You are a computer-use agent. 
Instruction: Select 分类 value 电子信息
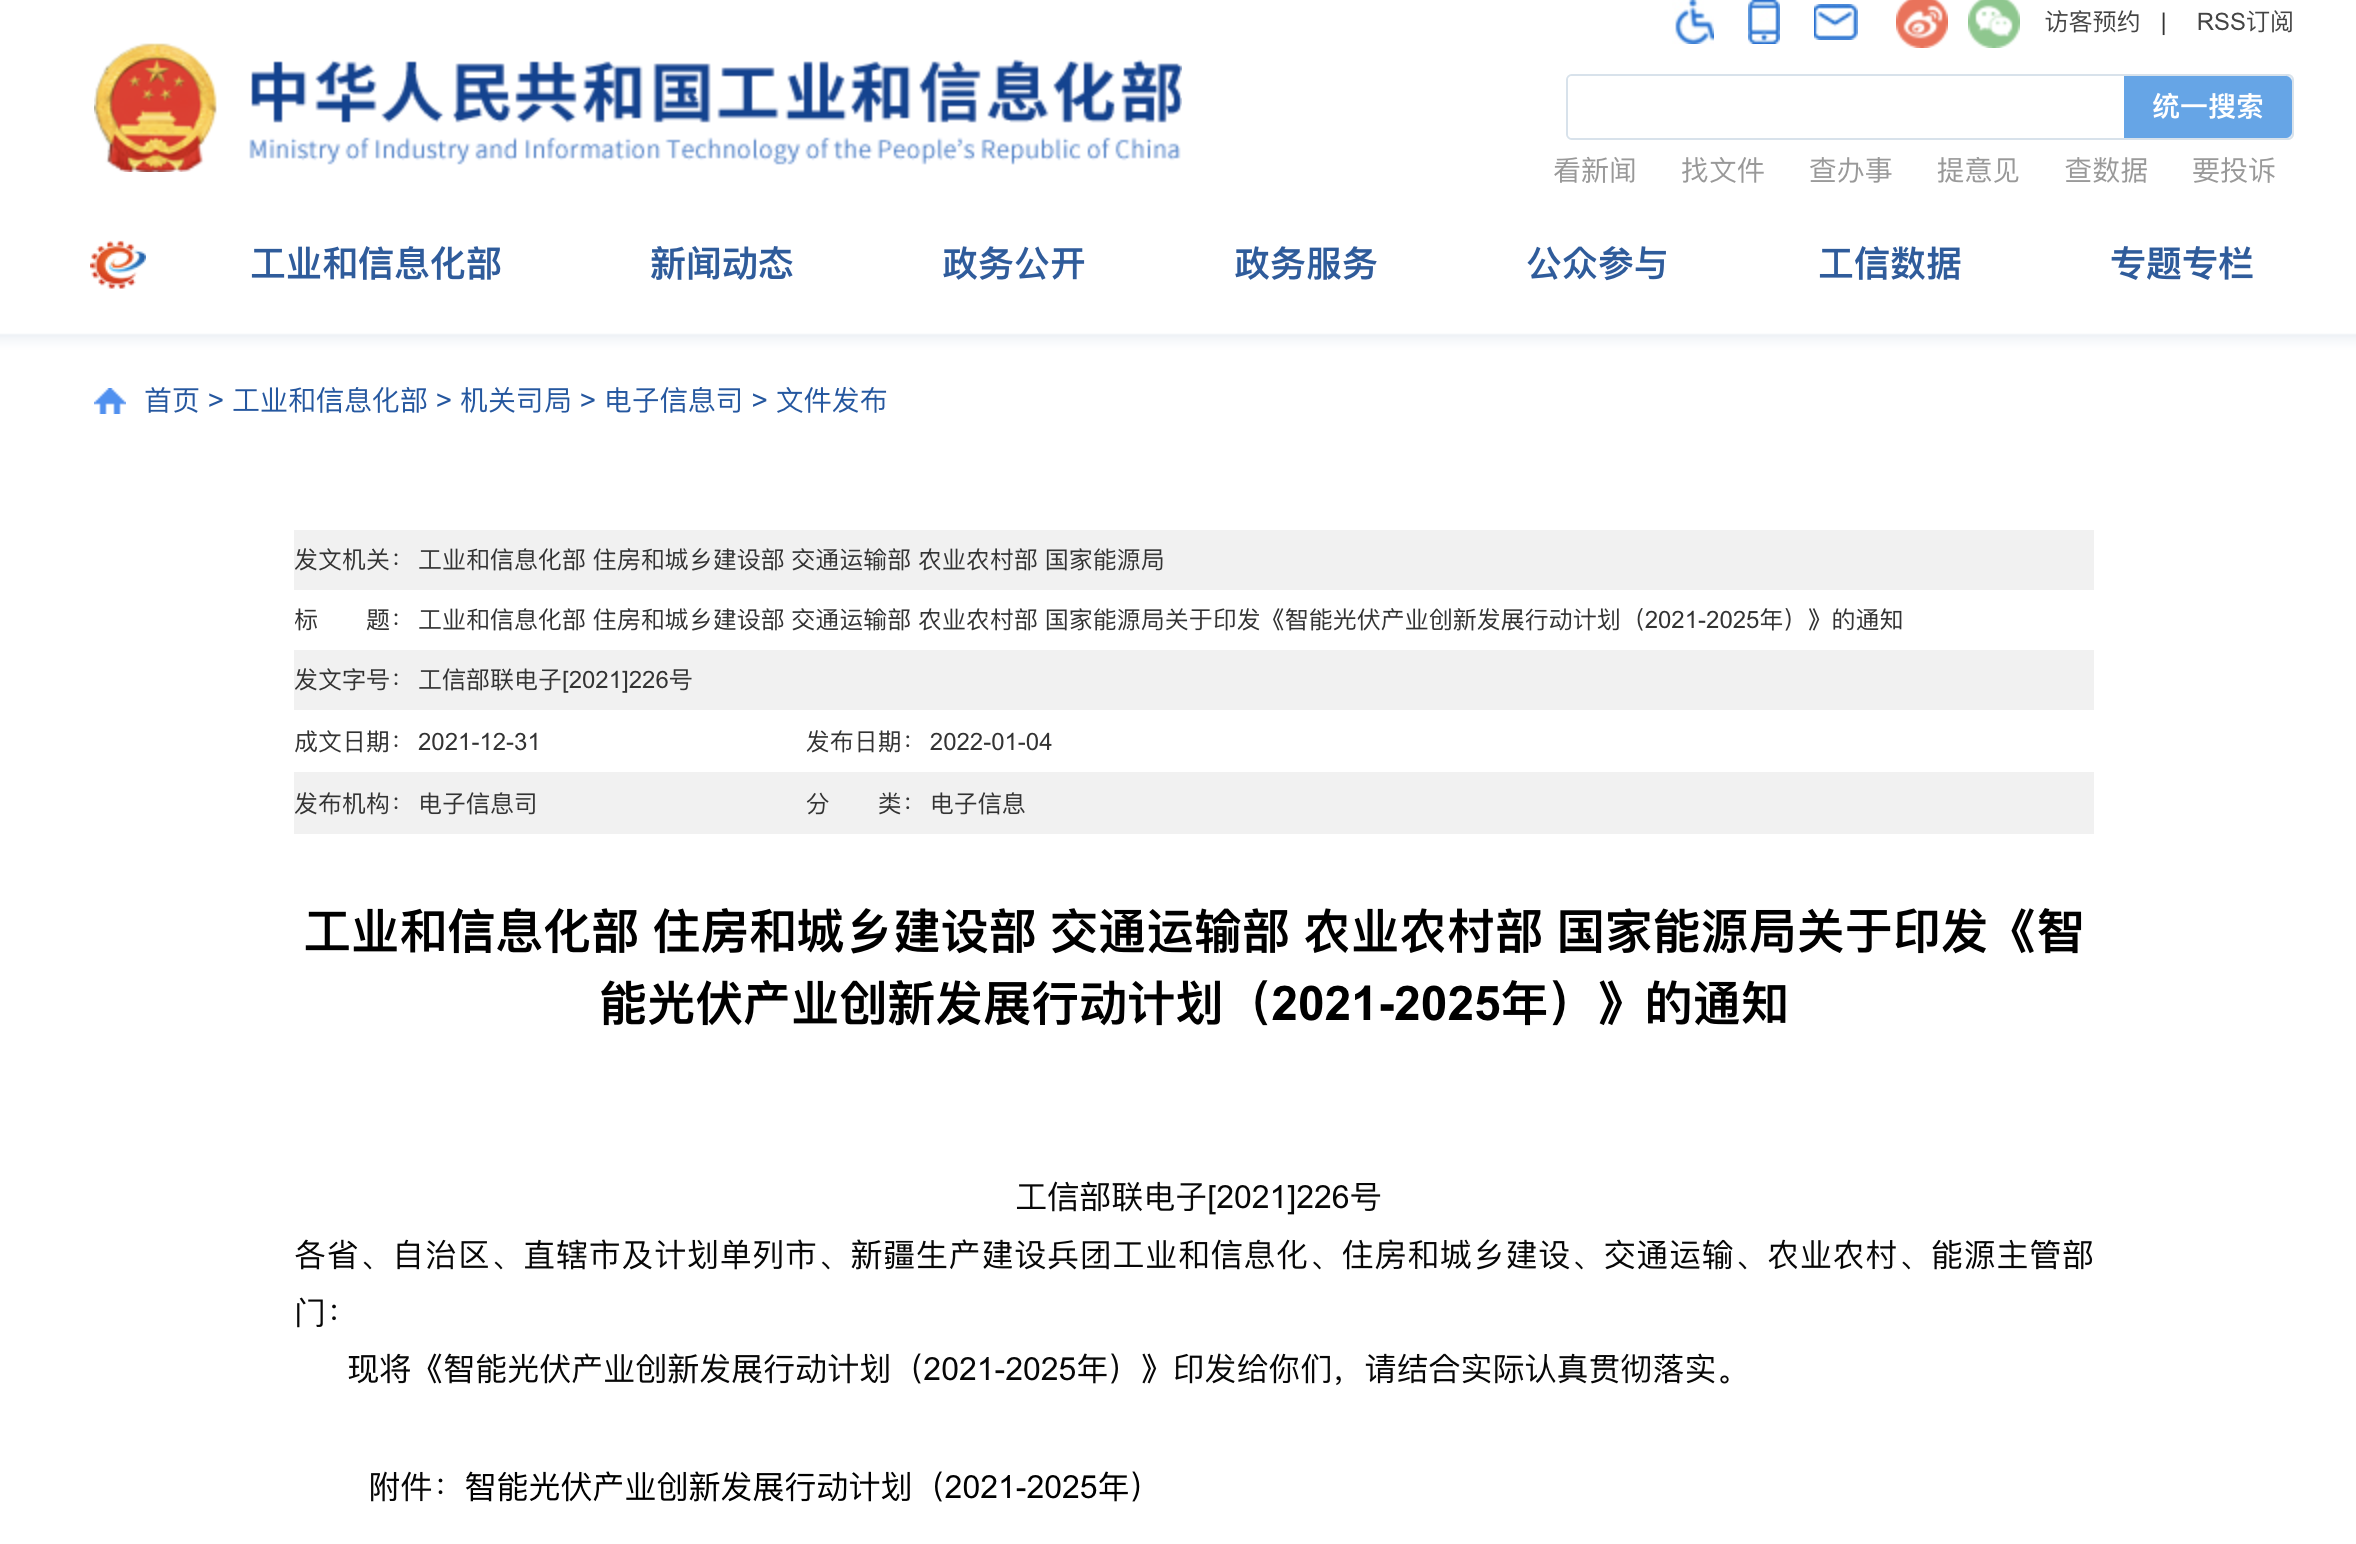coord(978,804)
